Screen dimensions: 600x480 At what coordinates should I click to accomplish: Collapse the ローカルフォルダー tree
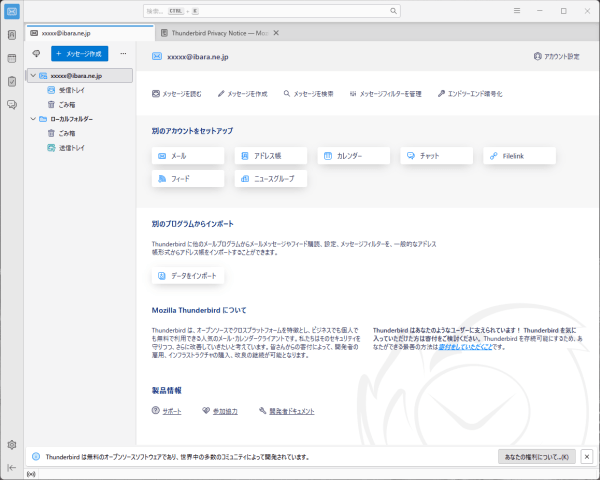click(x=33, y=119)
